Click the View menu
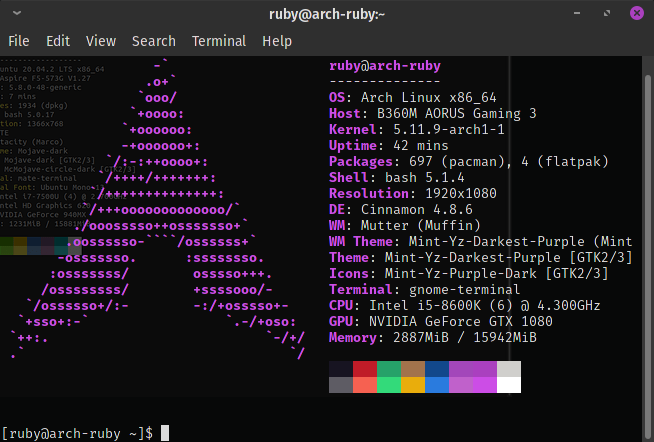 coord(101,41)
